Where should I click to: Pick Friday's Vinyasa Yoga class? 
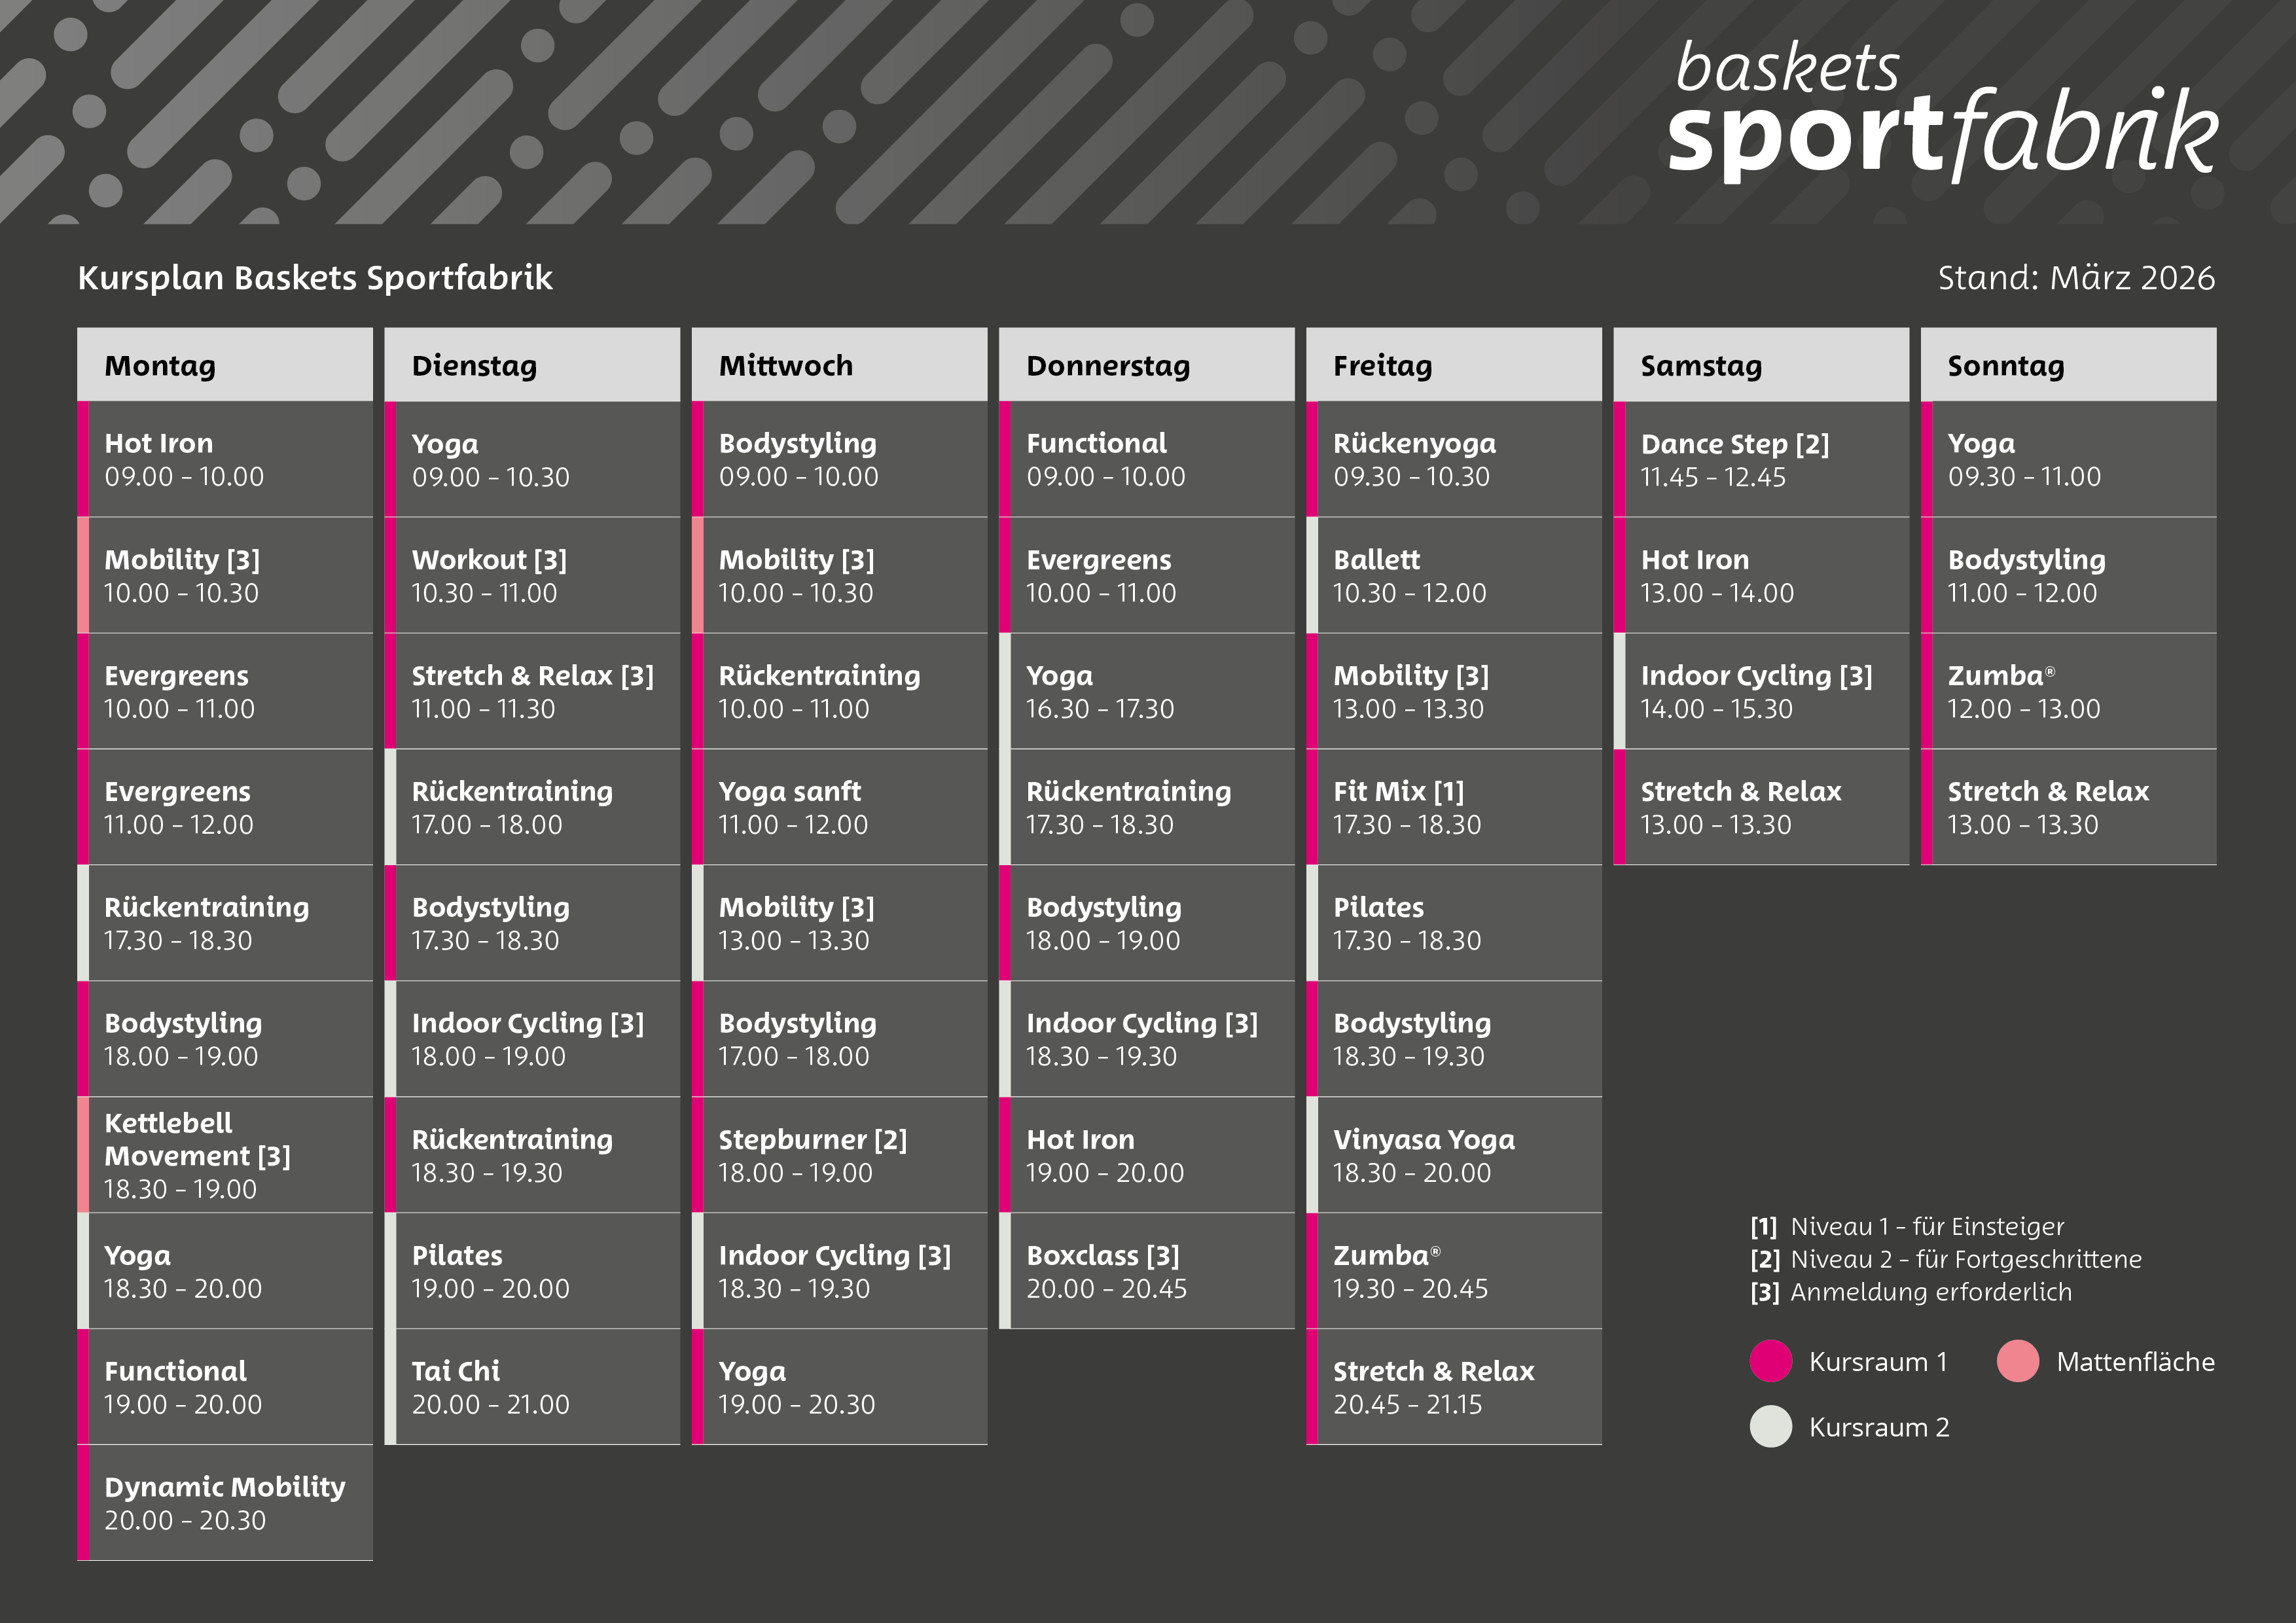click(x=1453, y=1155)
